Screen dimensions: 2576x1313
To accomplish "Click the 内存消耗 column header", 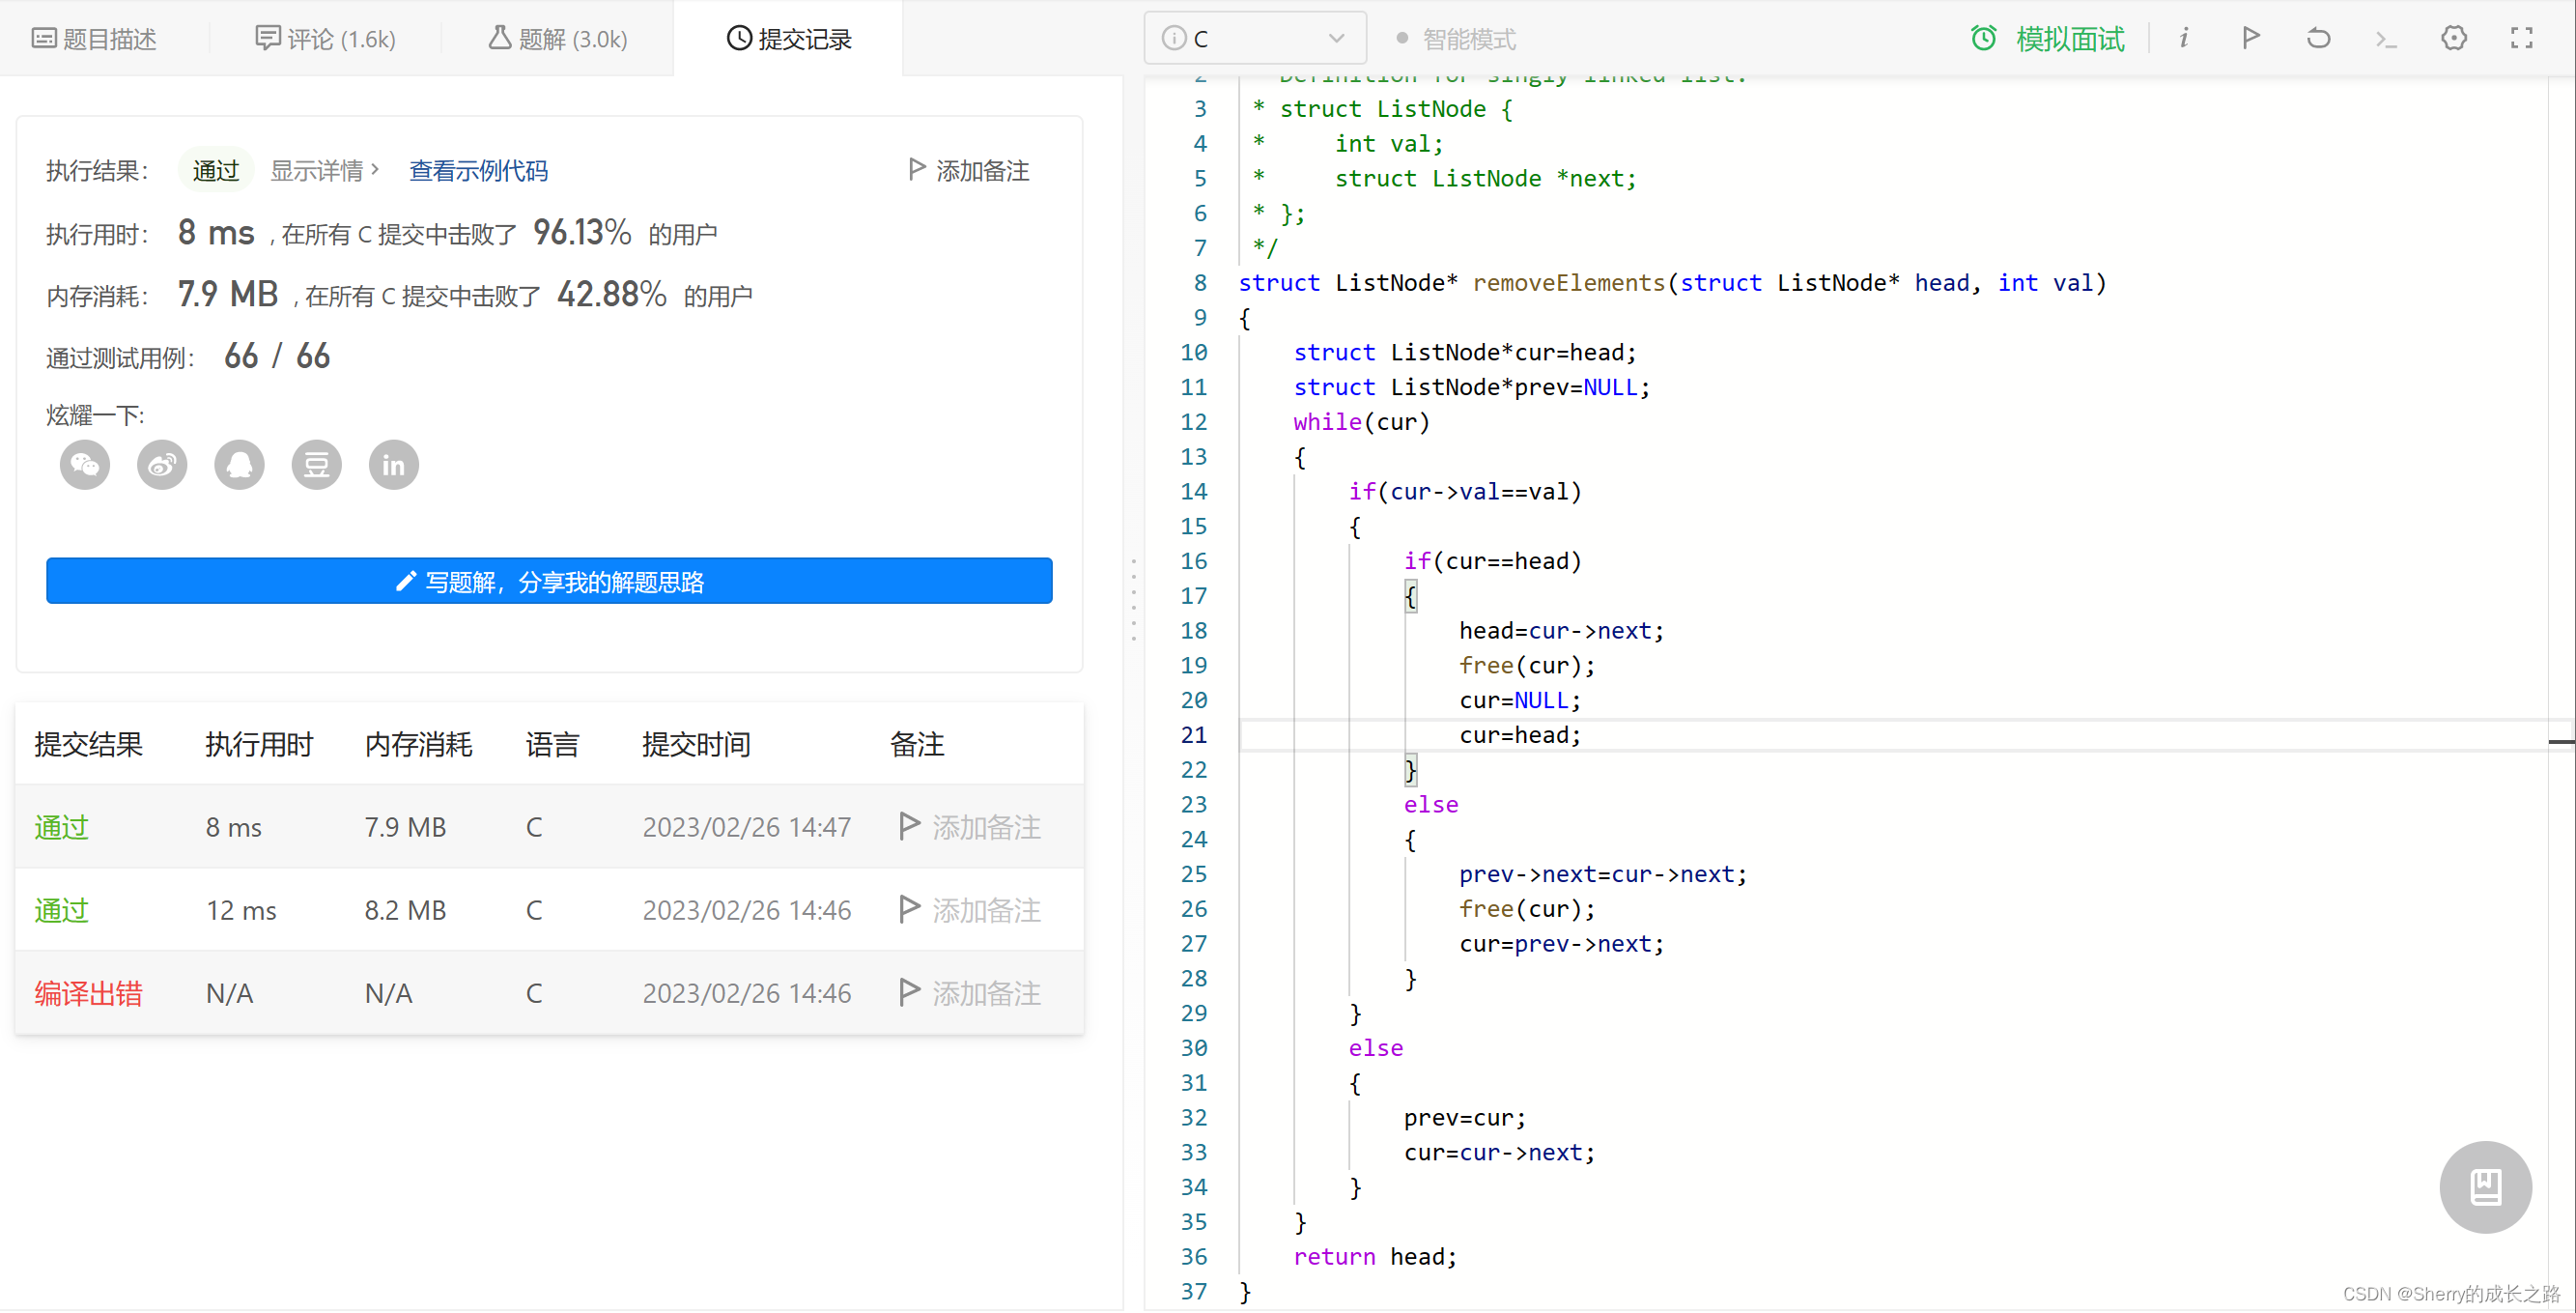I will click(418, 744).
